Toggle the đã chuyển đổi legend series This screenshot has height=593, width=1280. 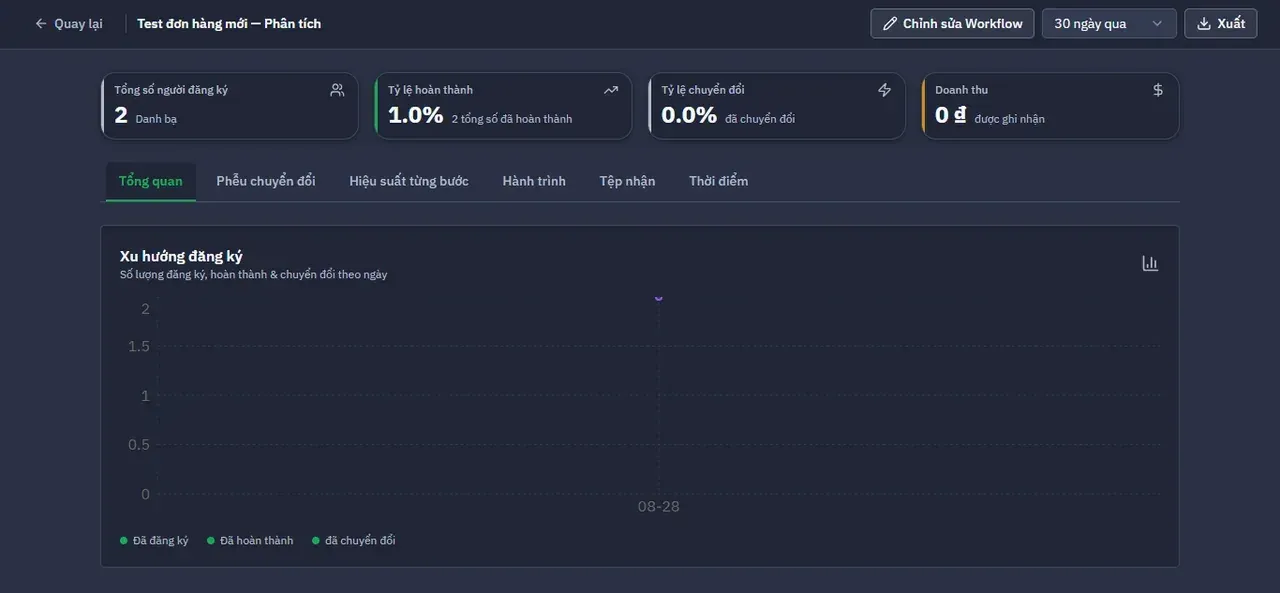pos(353,540)
